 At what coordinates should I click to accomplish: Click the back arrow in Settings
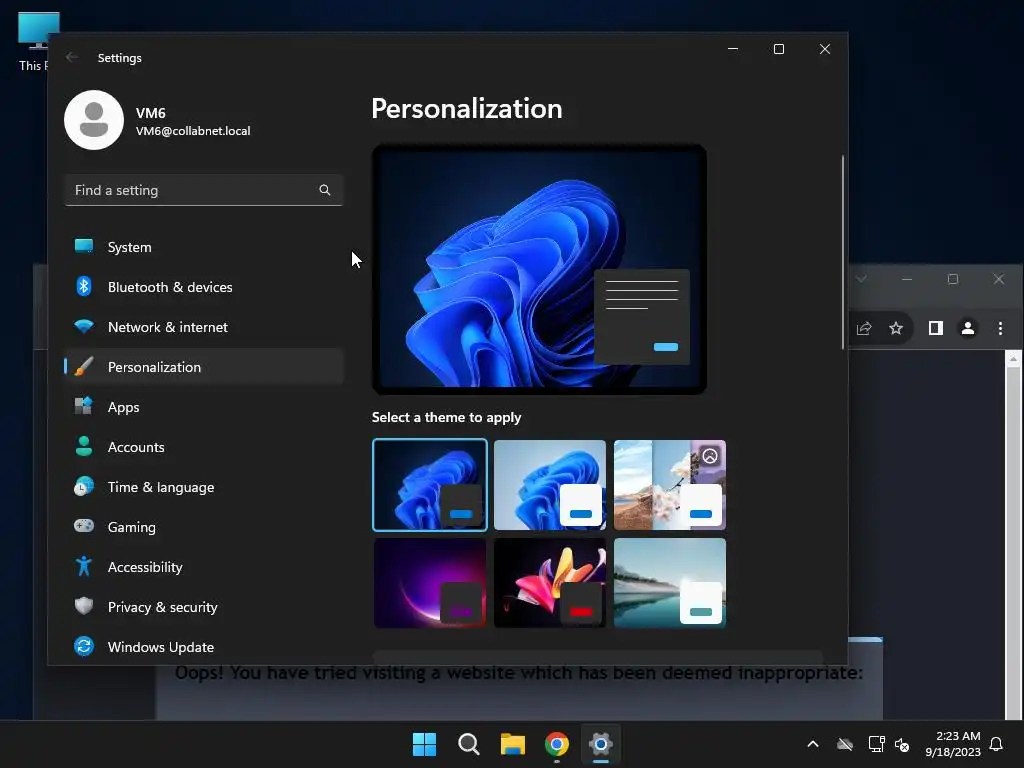(72, 57)
